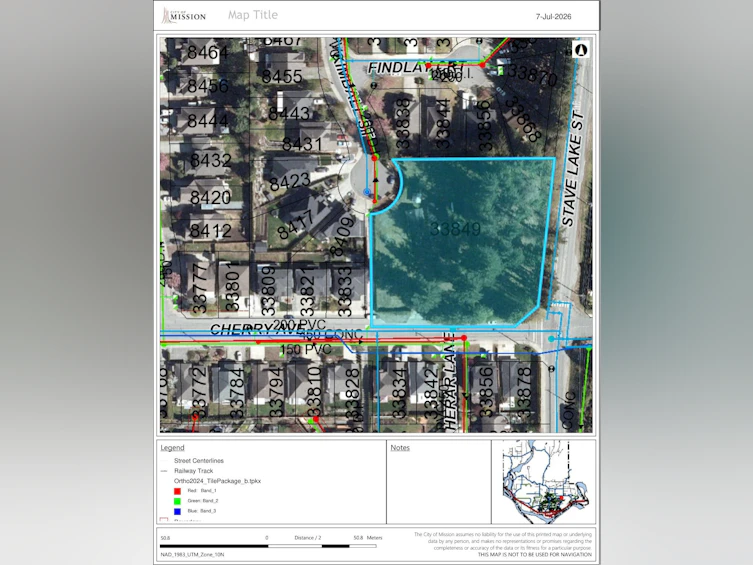The image size is (753, 565).
Task: Click the FINDLAY street label
Action: click(399, 67)
